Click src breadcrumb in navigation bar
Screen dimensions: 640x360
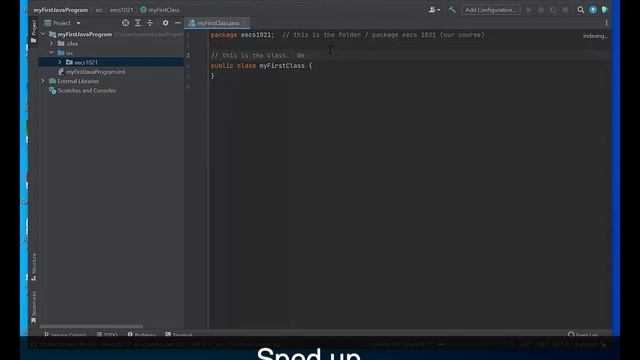tap(99, 10)
